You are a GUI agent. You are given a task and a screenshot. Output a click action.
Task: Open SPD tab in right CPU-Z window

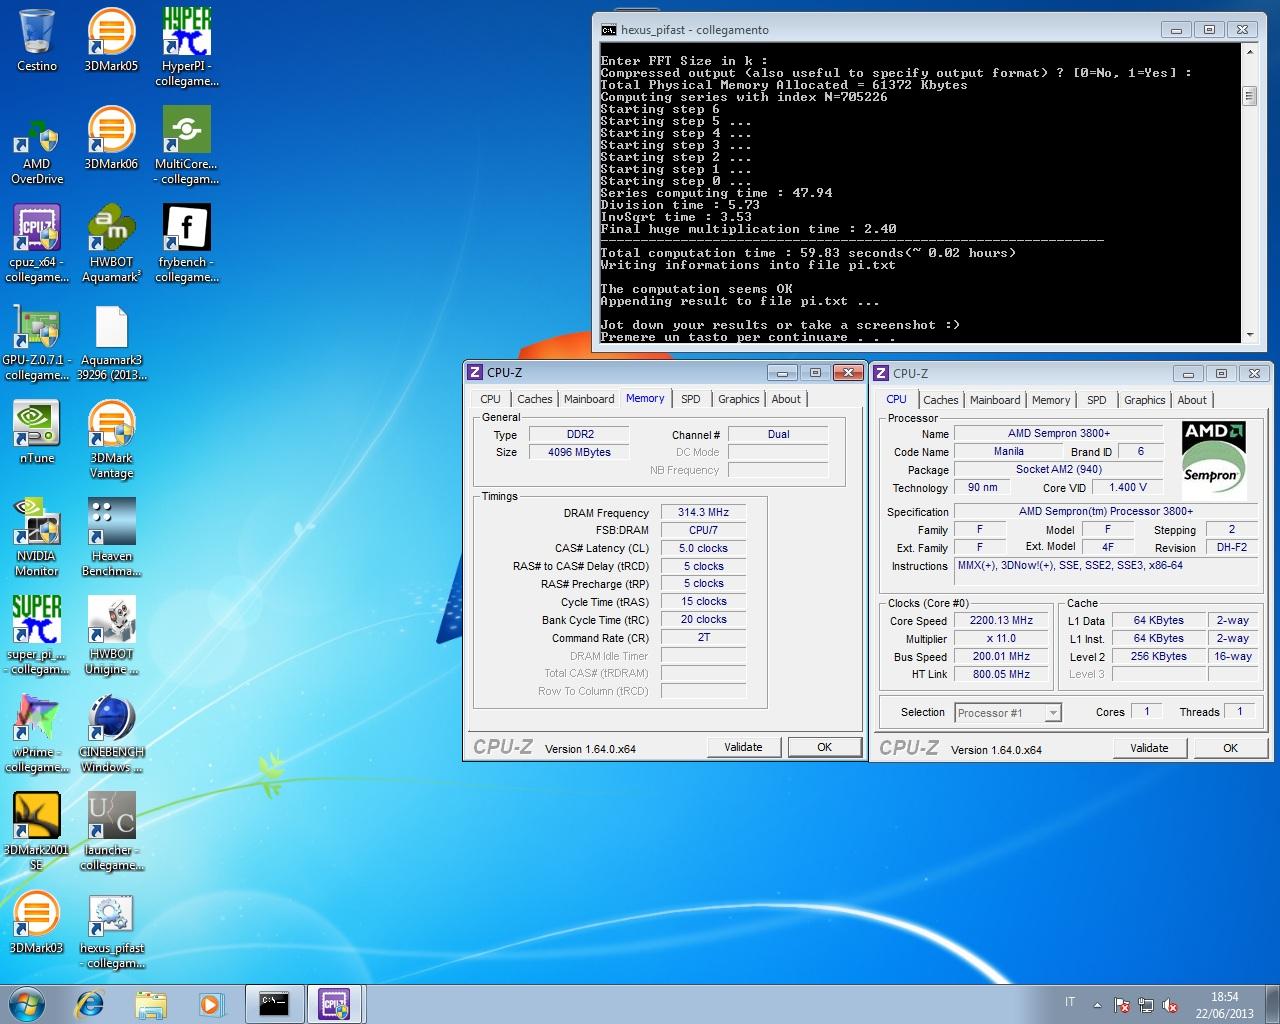[x=1097, y=400]
